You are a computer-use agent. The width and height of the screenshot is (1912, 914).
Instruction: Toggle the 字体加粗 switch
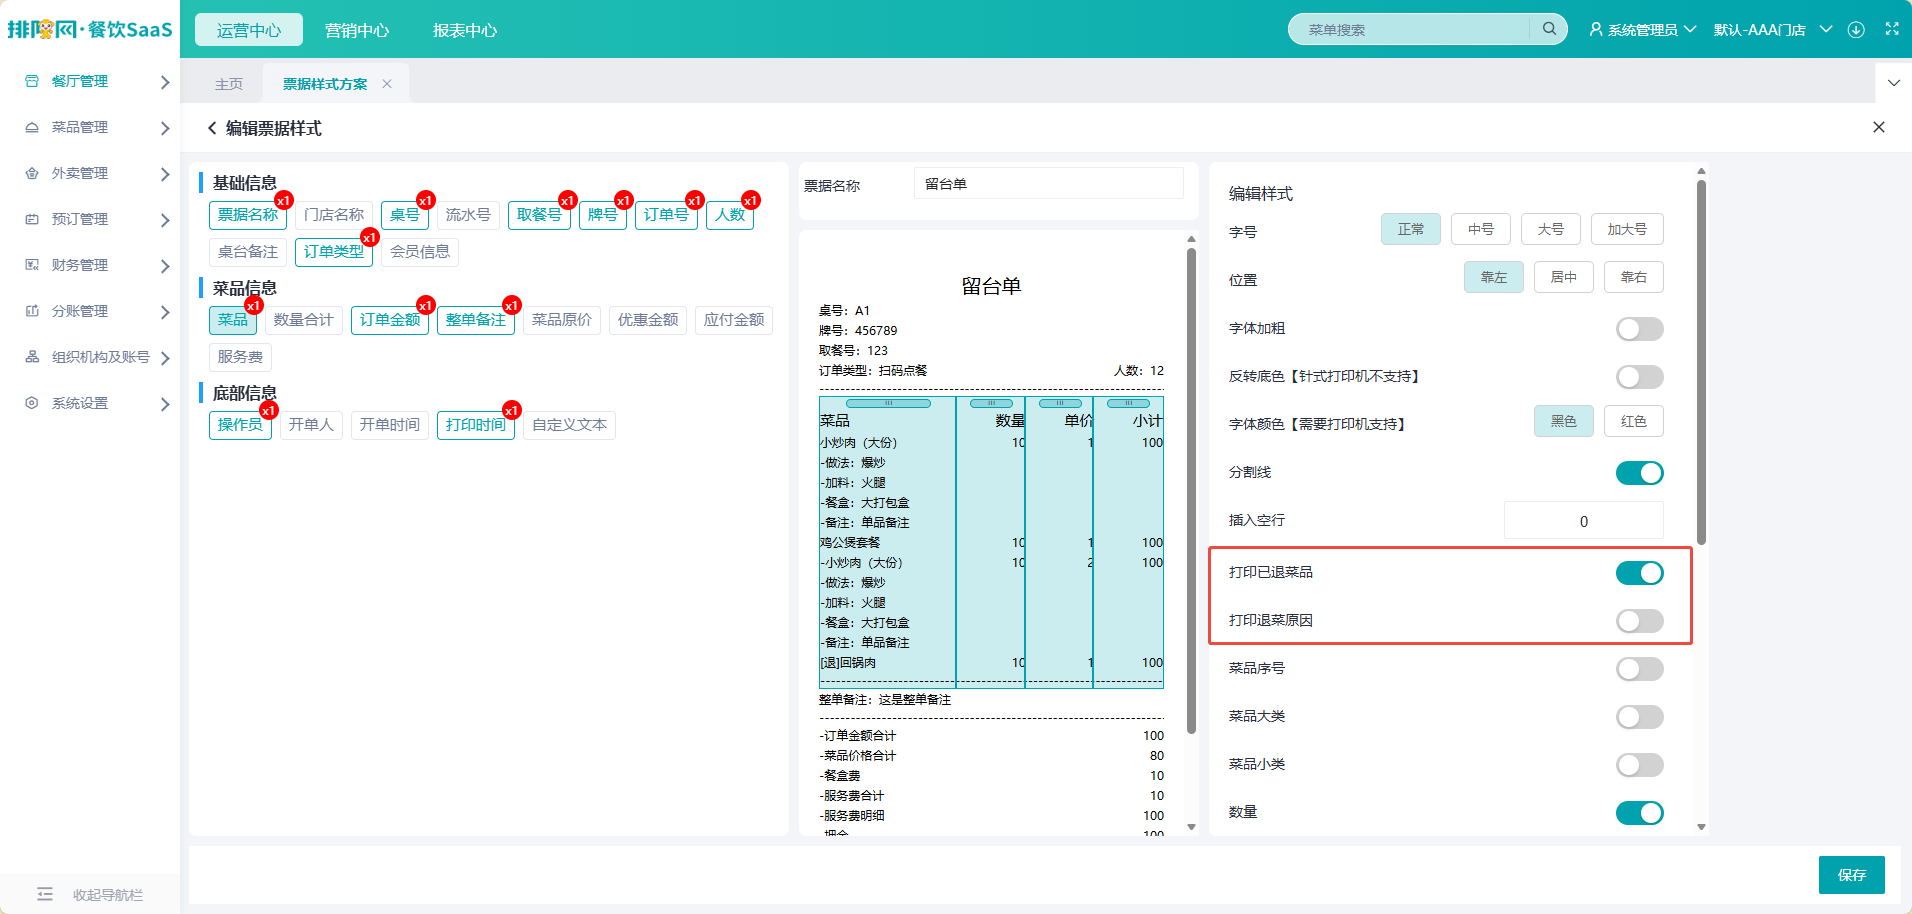[1640, 329]
